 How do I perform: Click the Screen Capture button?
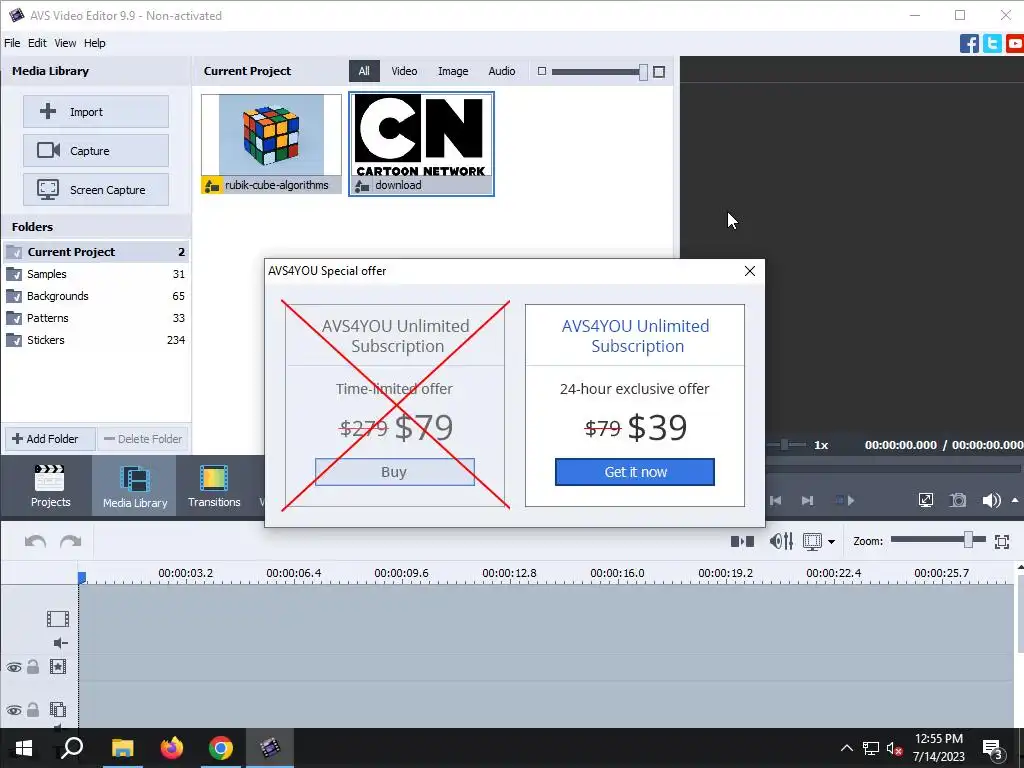[96, 190]
